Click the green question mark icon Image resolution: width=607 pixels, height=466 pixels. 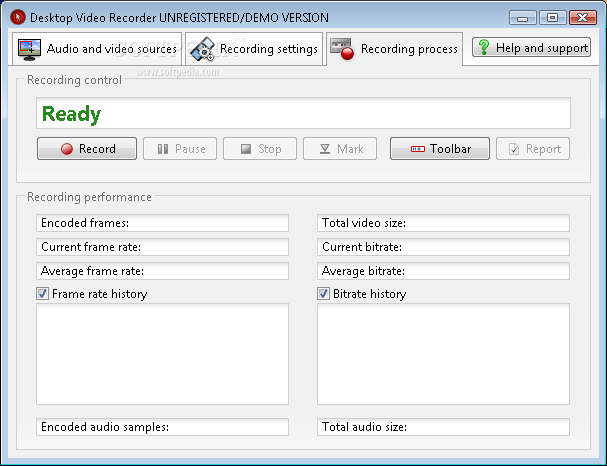[484, 47]
